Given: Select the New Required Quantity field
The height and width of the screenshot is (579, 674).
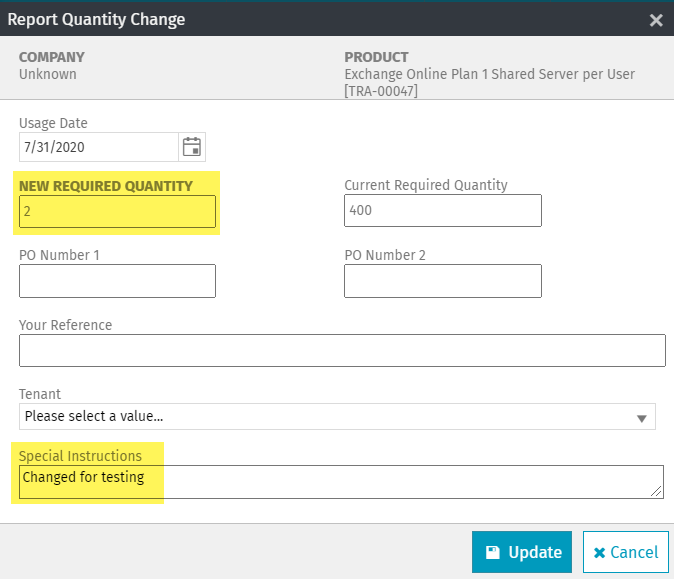Looking at the screenshot, I should (x=117, y=211).
